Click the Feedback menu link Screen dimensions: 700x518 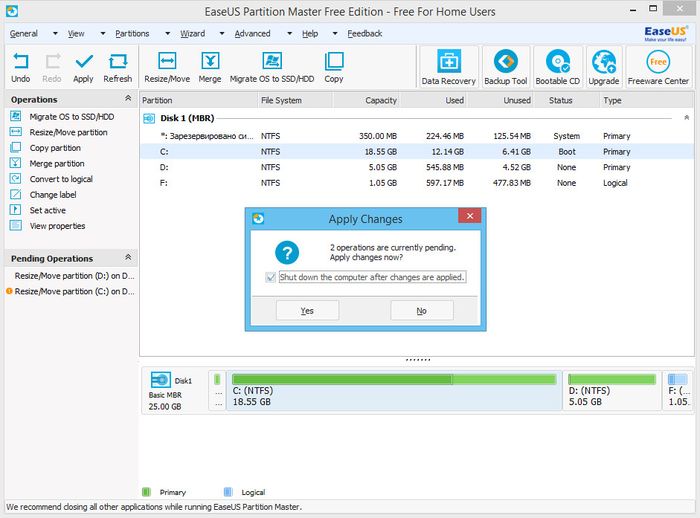(x=365, y=33)
